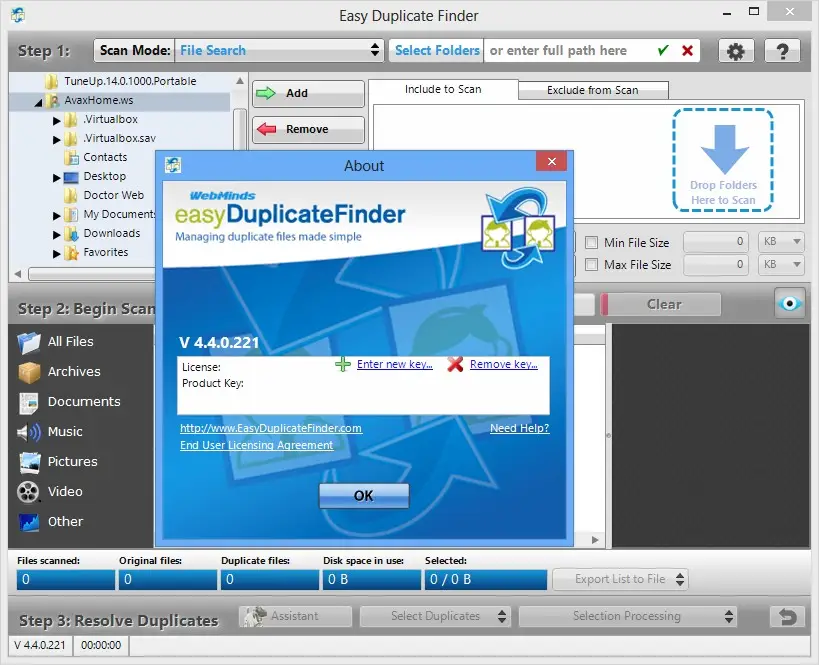Open the Select Duplicates dropdown
This screenshot has width=819, height=665.
(436, 616)
